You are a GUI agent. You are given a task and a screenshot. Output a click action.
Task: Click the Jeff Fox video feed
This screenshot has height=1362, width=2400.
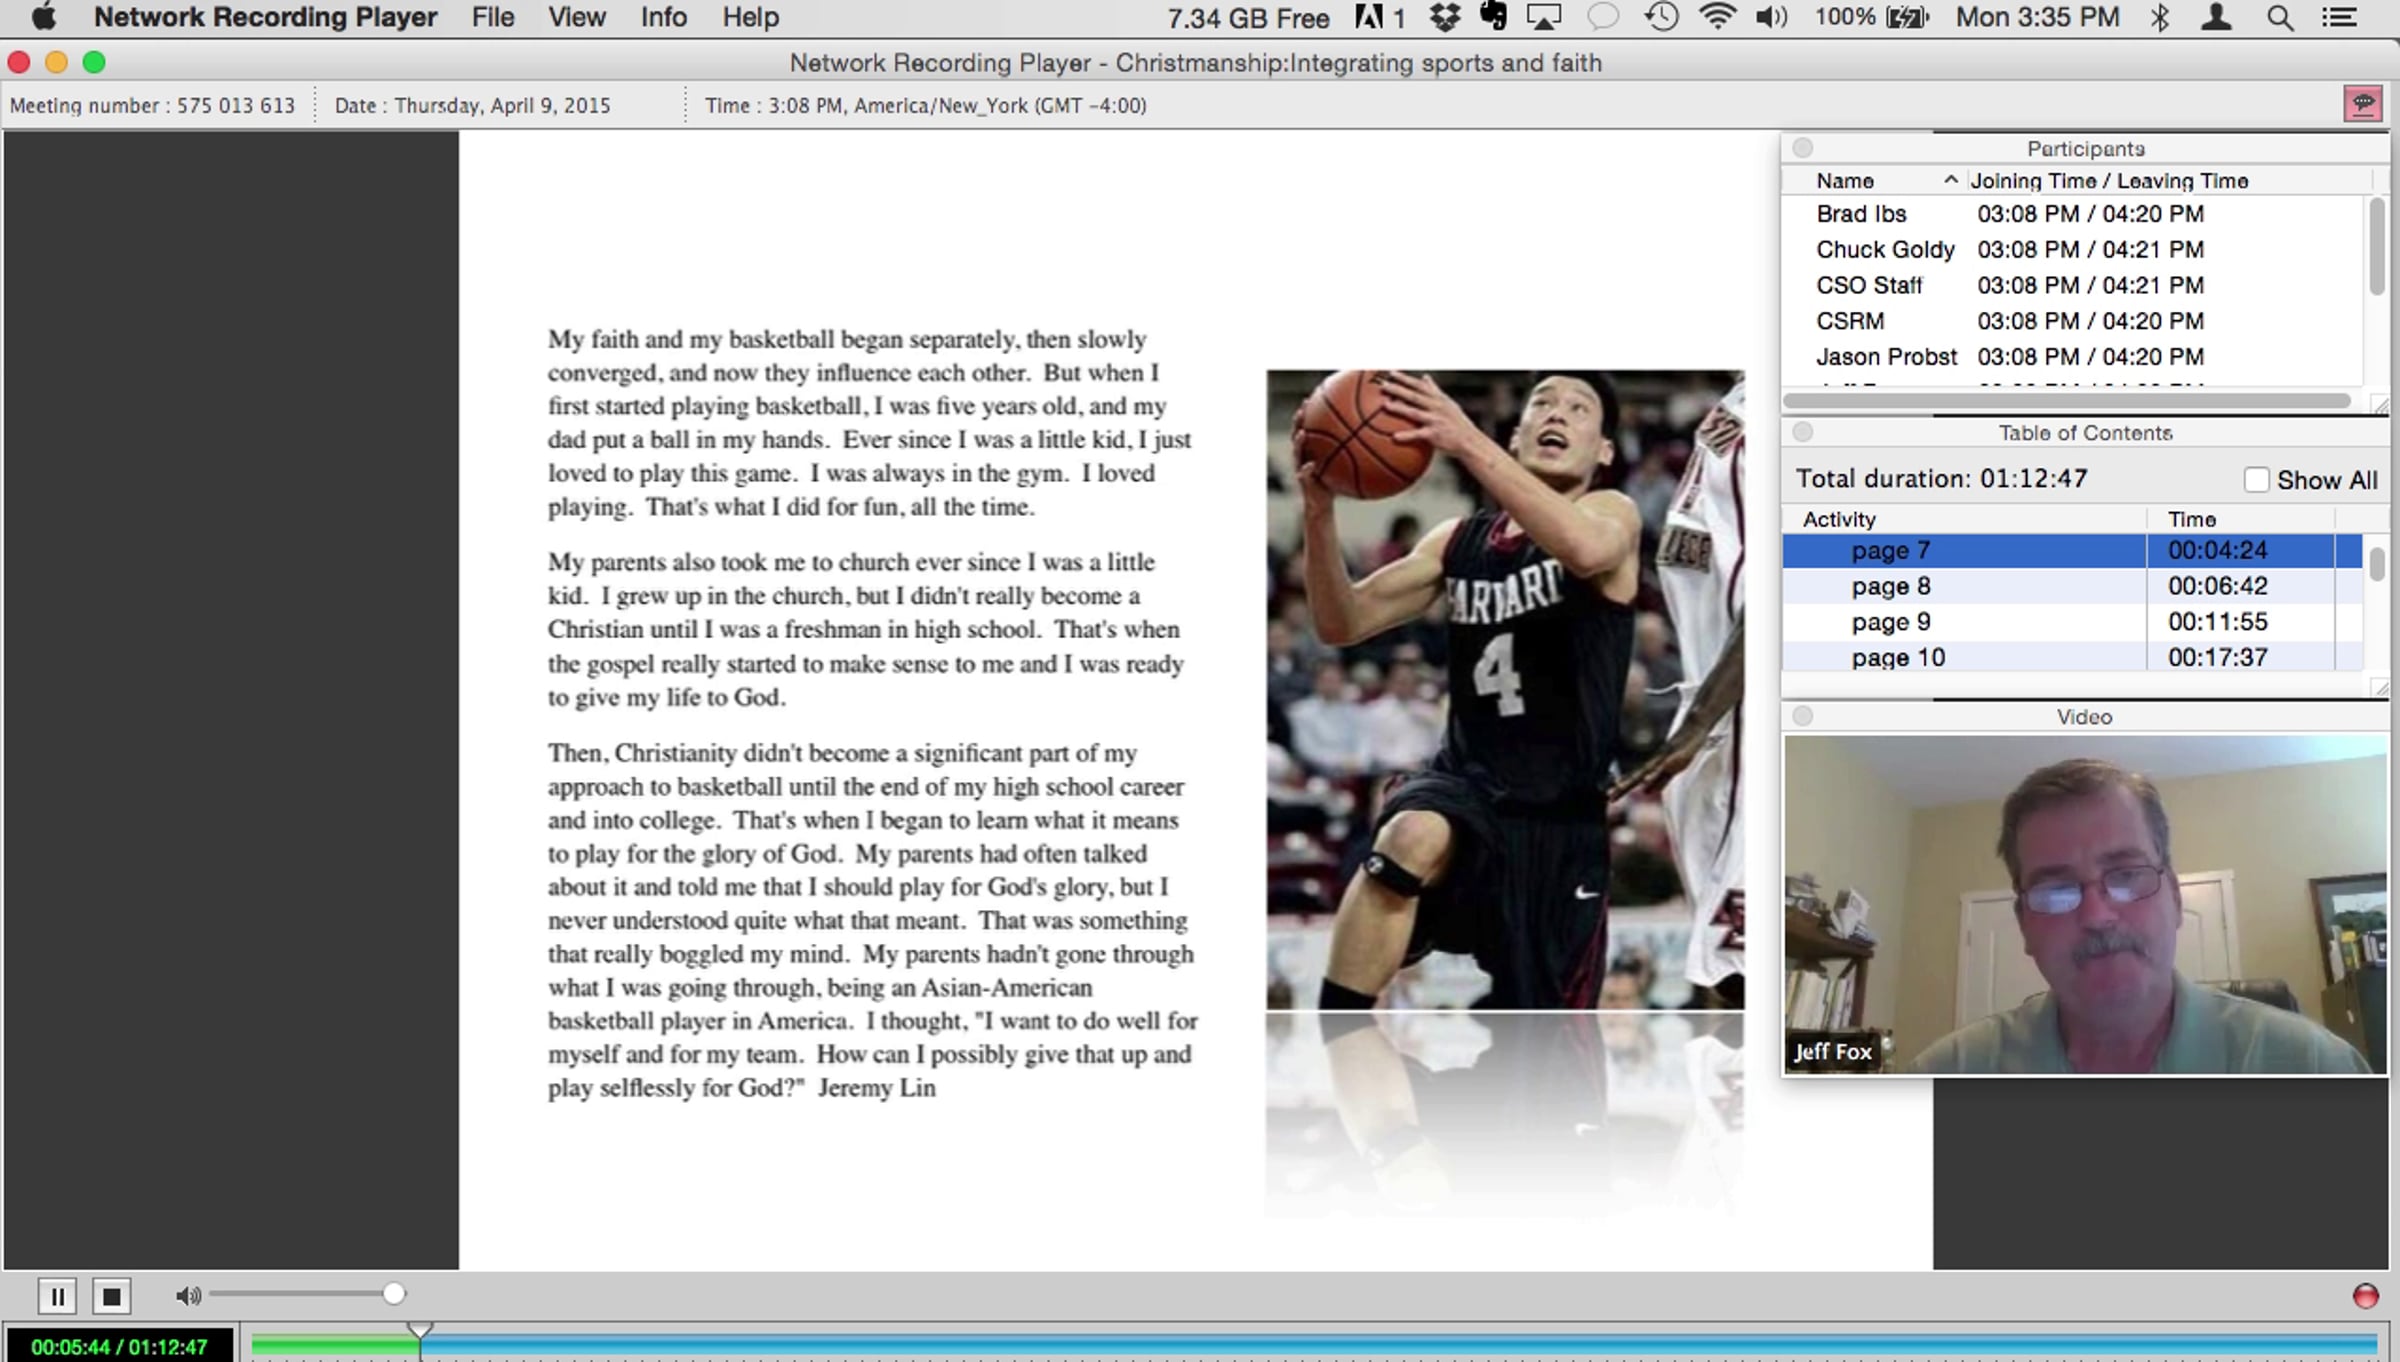[2085, 905]
